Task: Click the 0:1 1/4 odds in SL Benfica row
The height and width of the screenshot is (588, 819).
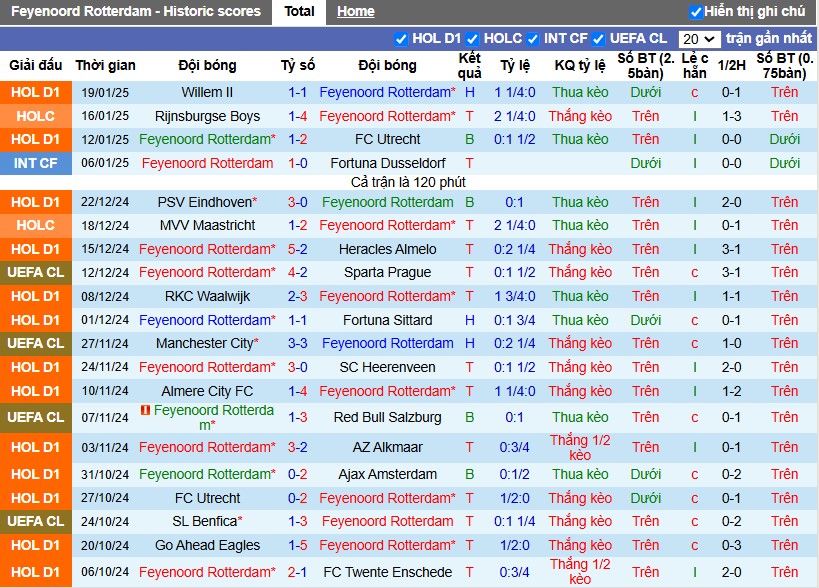Action: [514, 521]
